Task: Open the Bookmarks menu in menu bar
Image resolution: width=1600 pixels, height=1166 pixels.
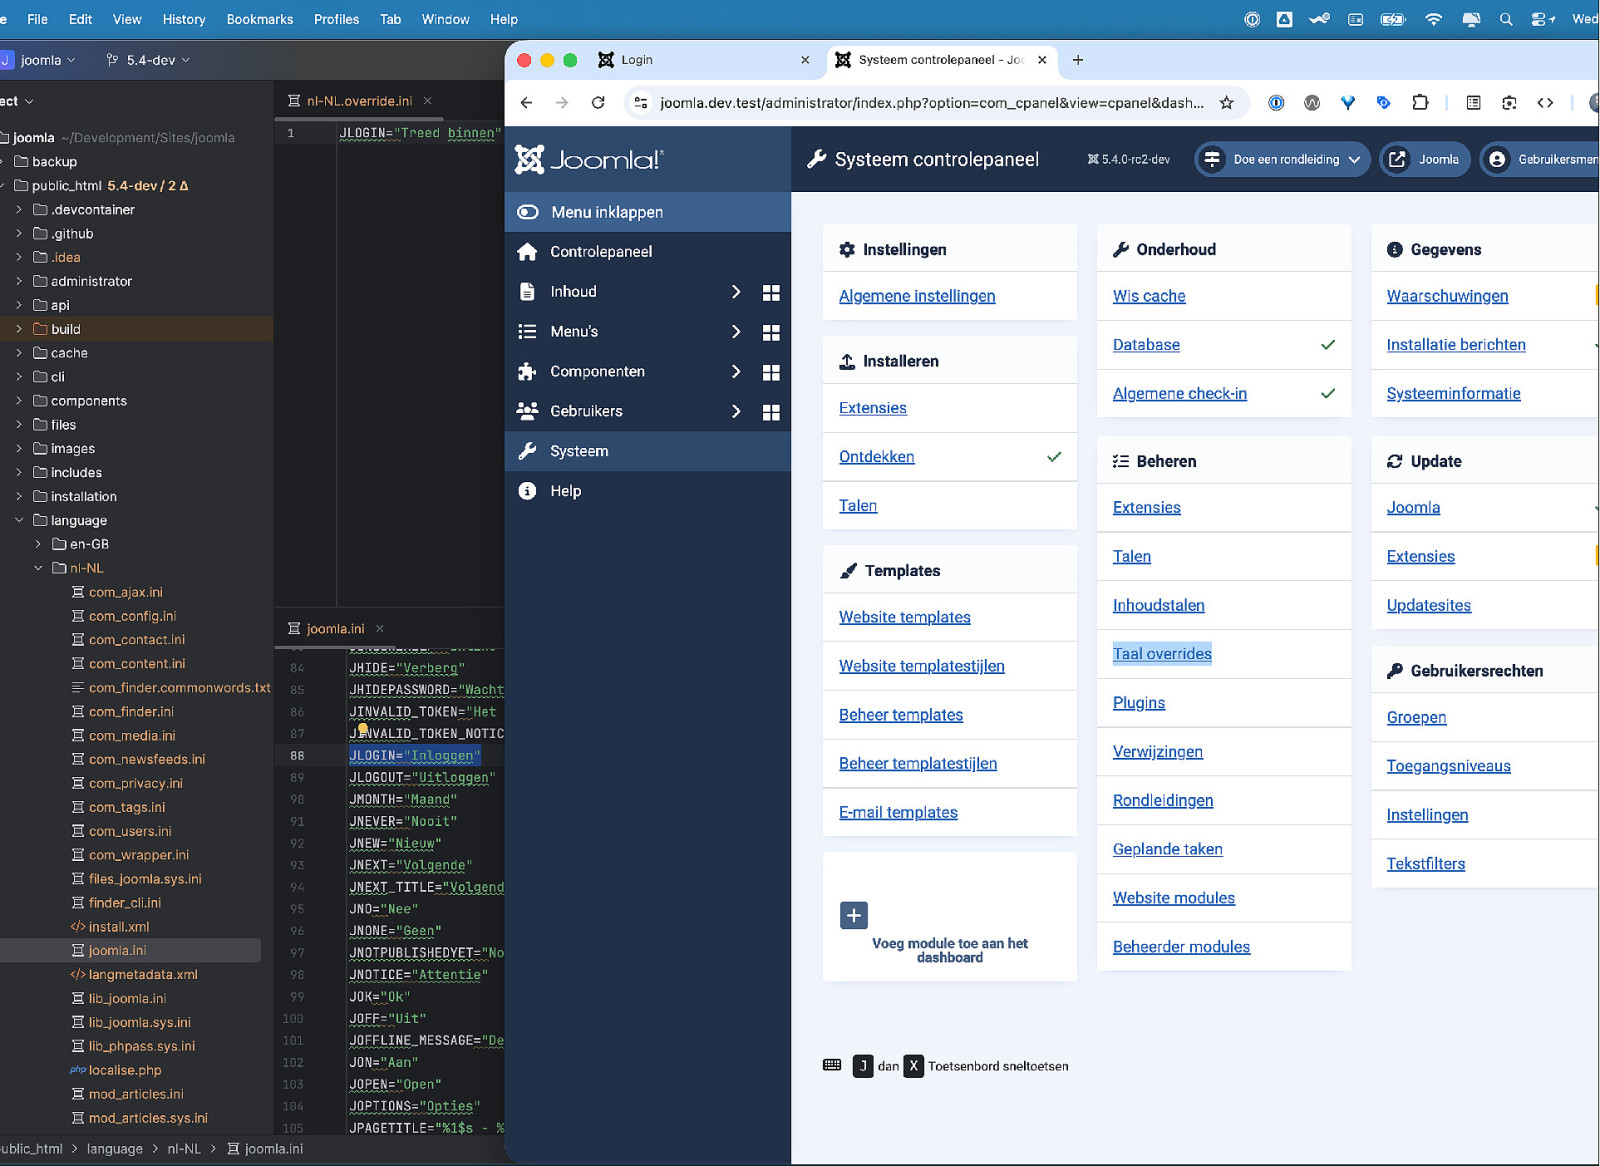Action: pos(259,19)
